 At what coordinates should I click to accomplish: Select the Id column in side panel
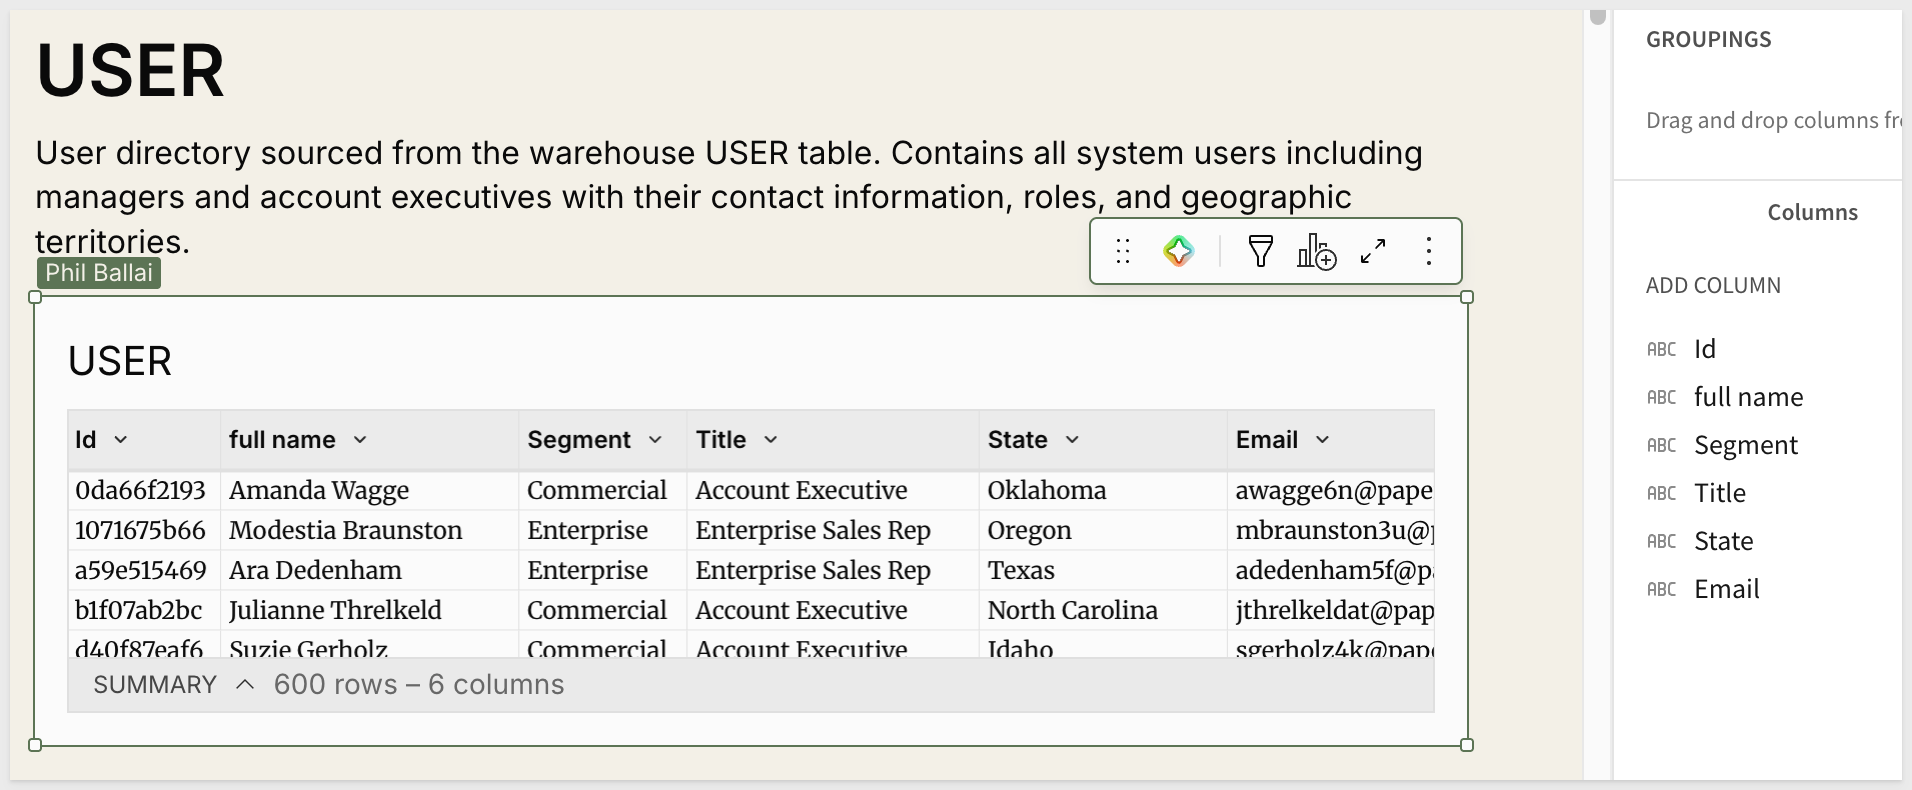(x=1705, y=349)
